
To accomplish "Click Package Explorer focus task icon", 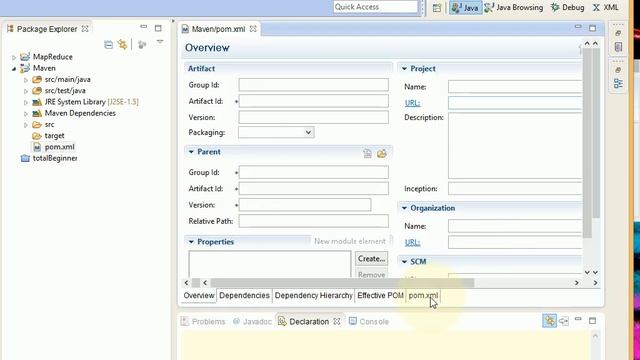I will click(x=142, y=44).
